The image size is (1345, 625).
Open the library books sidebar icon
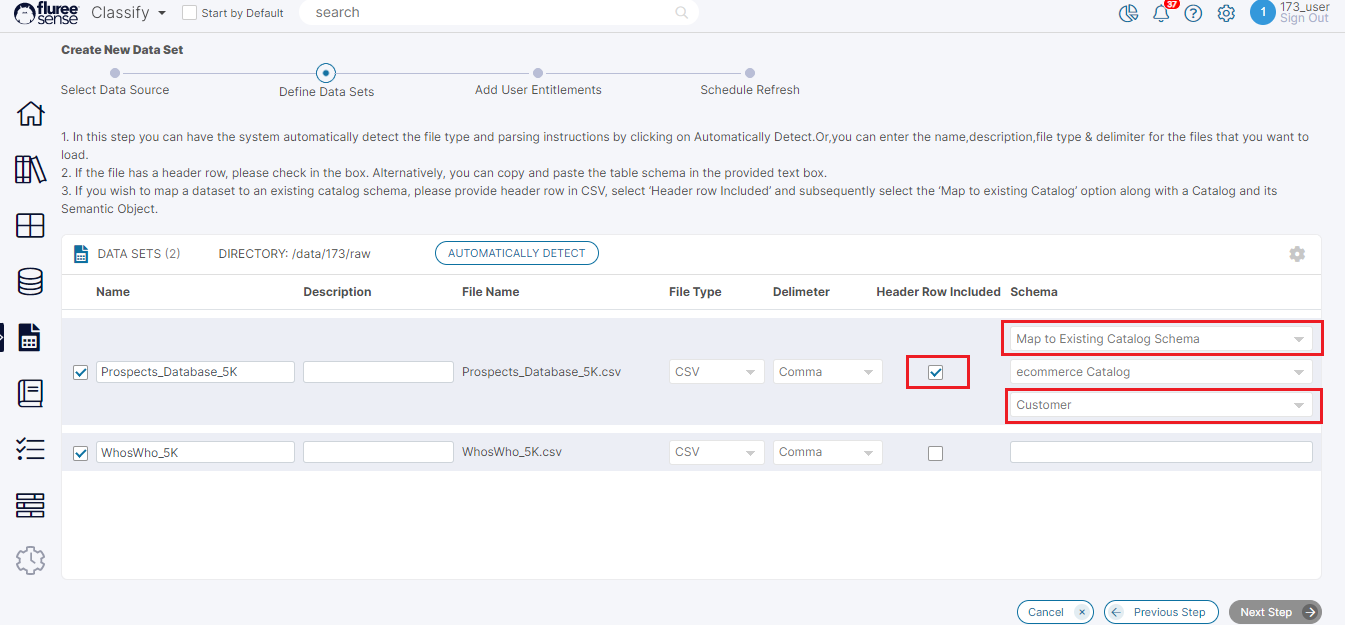[30, 170]
